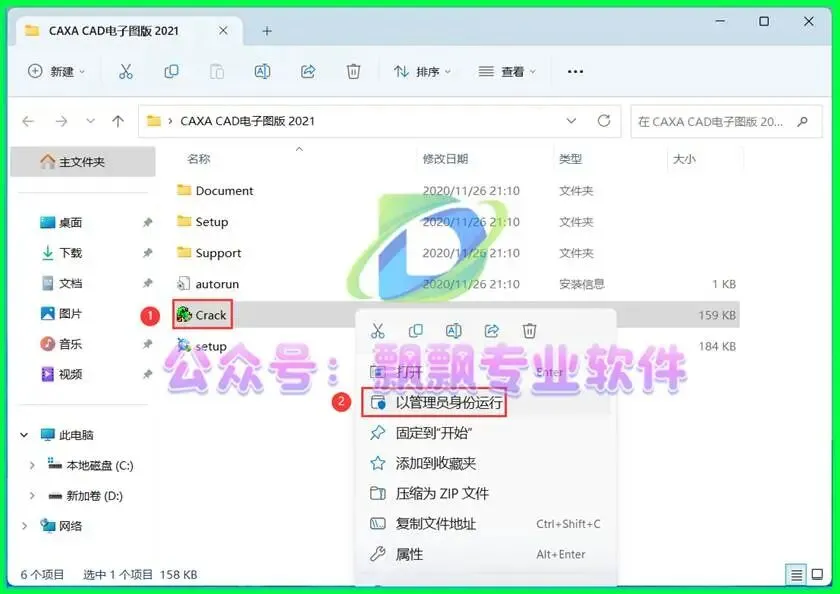The width and height of the screenshot is (840, 594).
Task: Select 新加卷 (D:) in the tree
Action: pyautogui.click(x=85, y=496)
